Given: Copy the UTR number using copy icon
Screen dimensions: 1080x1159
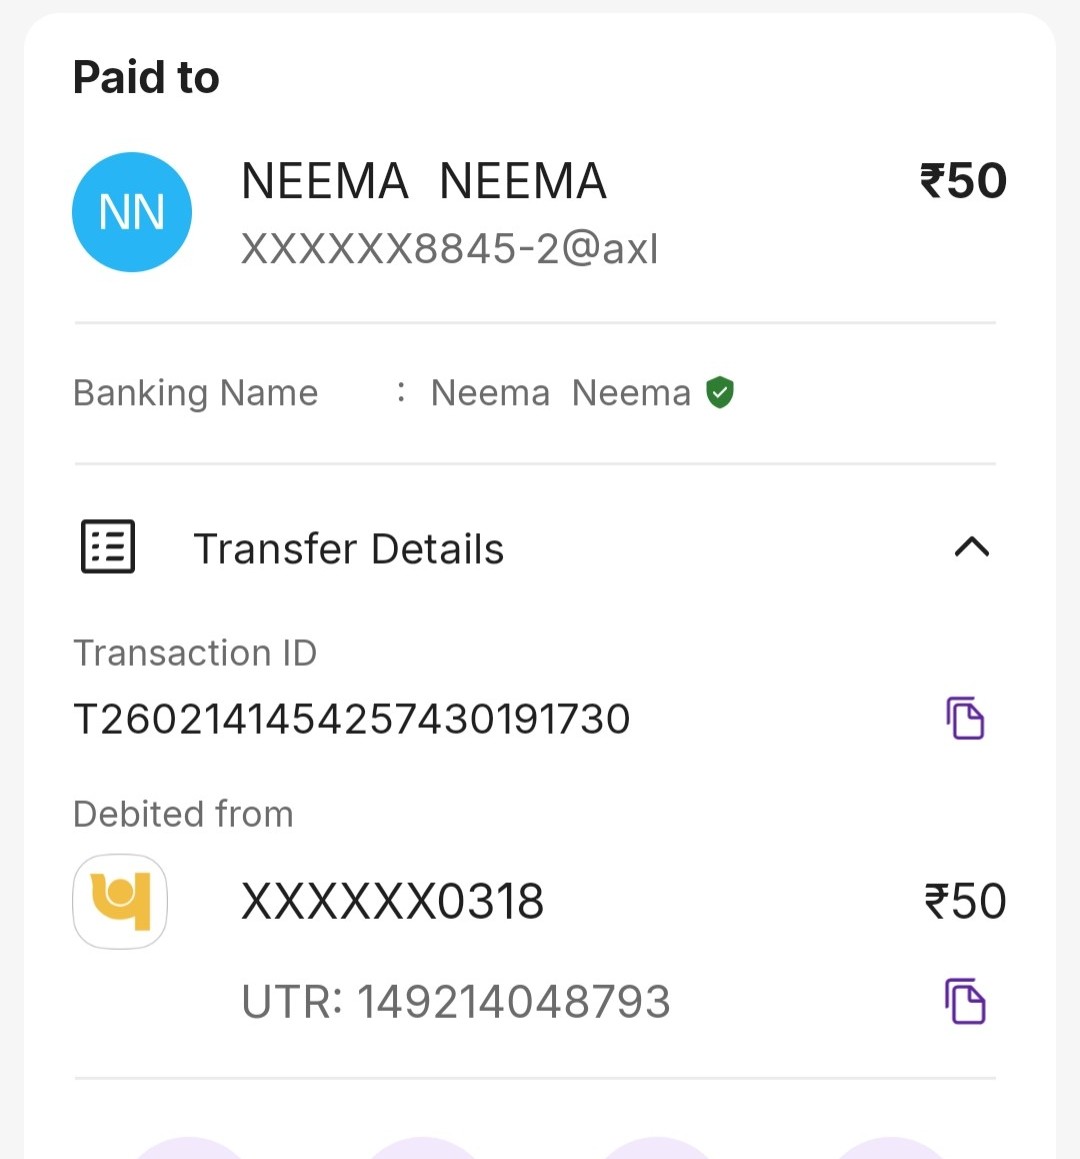Looking at the screenshot, I should click(965, 1001).
